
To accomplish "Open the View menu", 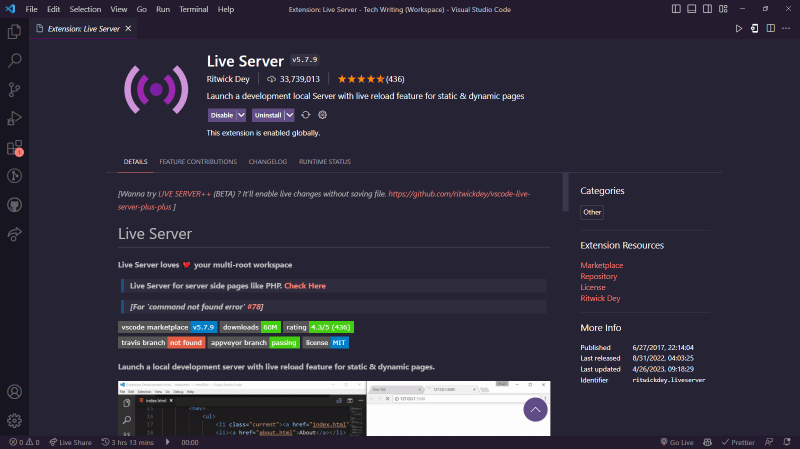I will point(118,9).
